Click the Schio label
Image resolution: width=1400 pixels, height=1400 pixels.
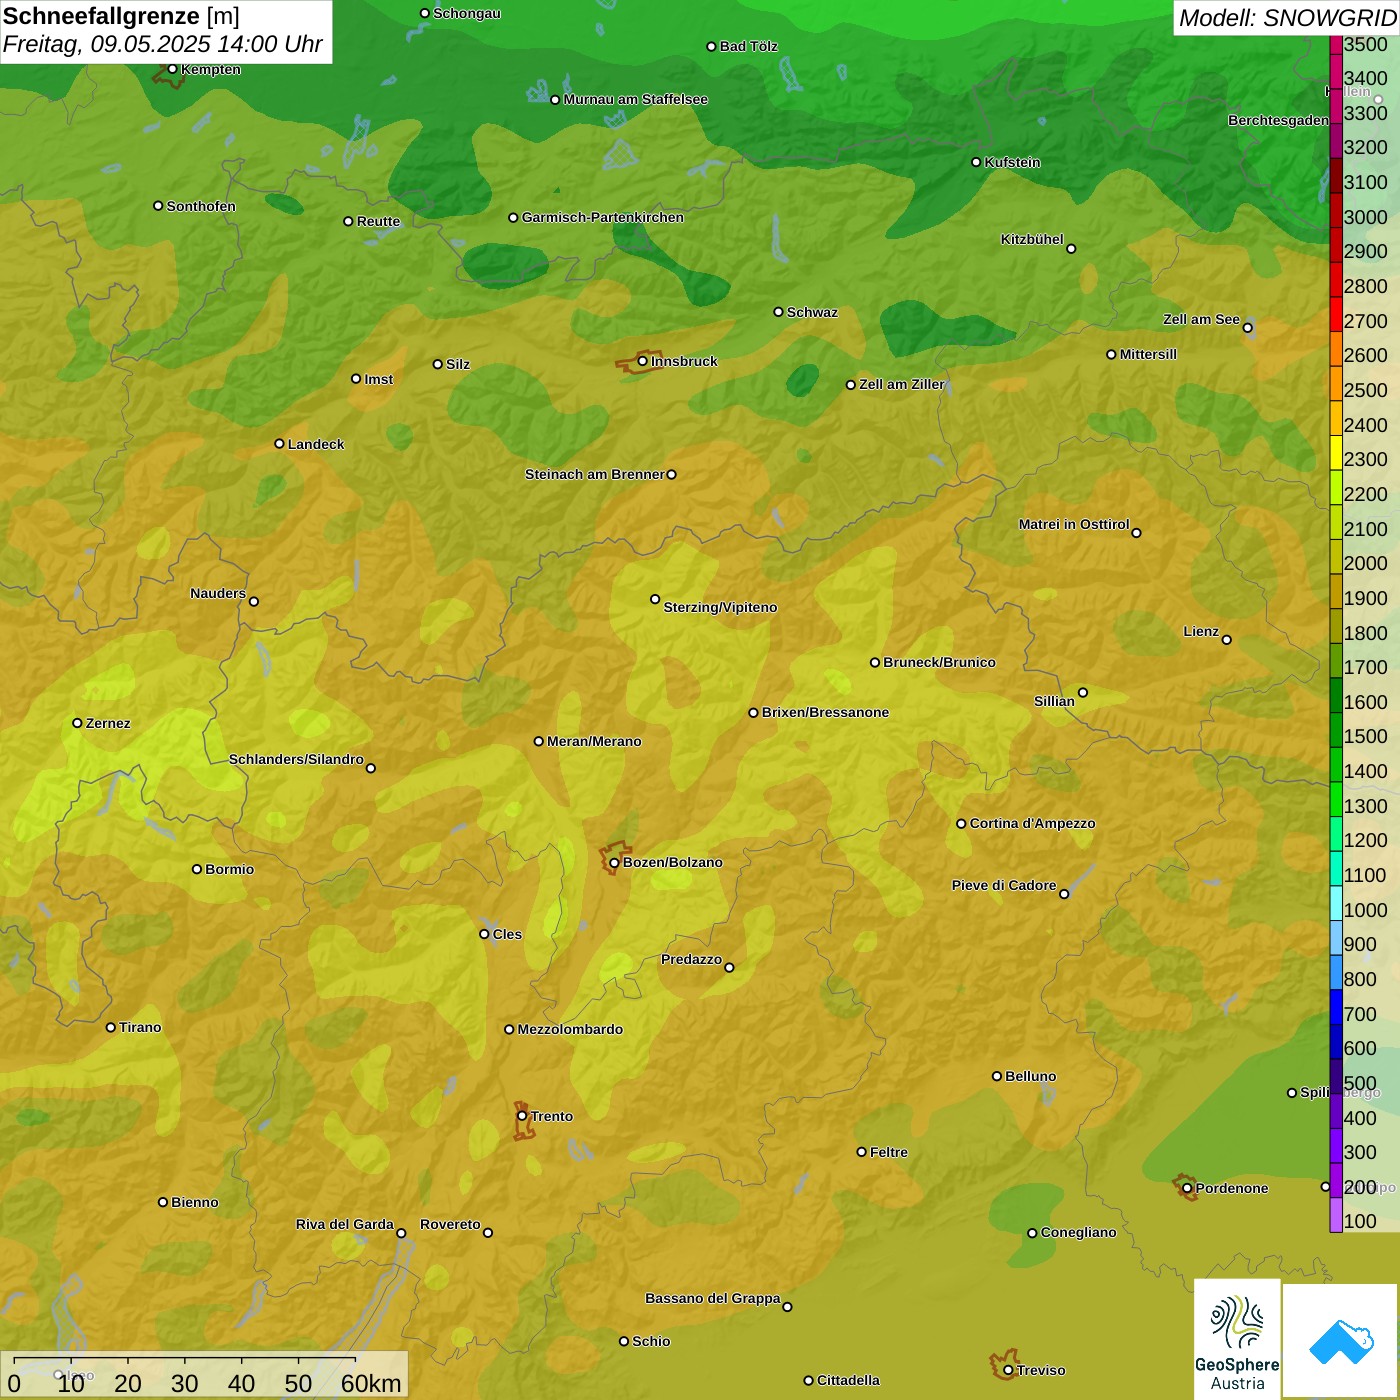pyautogui.click(x=651, y=1341)
